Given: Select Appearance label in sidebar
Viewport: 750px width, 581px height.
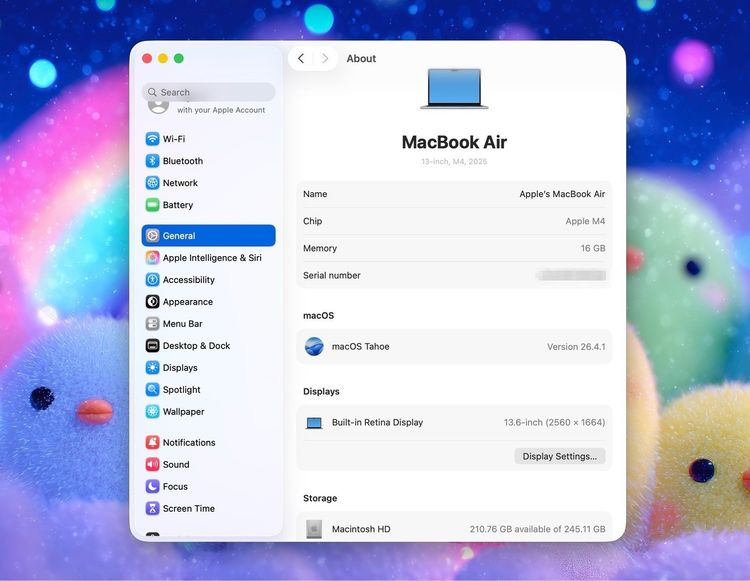Looking at the screenshot, I should point(188,301).
